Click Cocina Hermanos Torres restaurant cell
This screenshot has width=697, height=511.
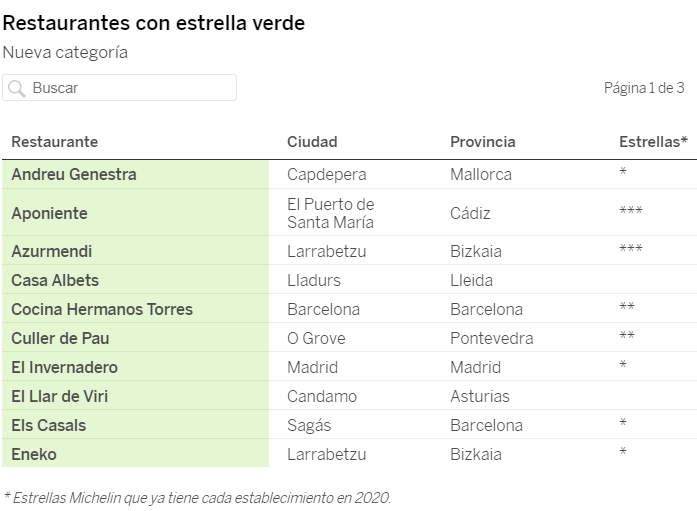point(102,309)
